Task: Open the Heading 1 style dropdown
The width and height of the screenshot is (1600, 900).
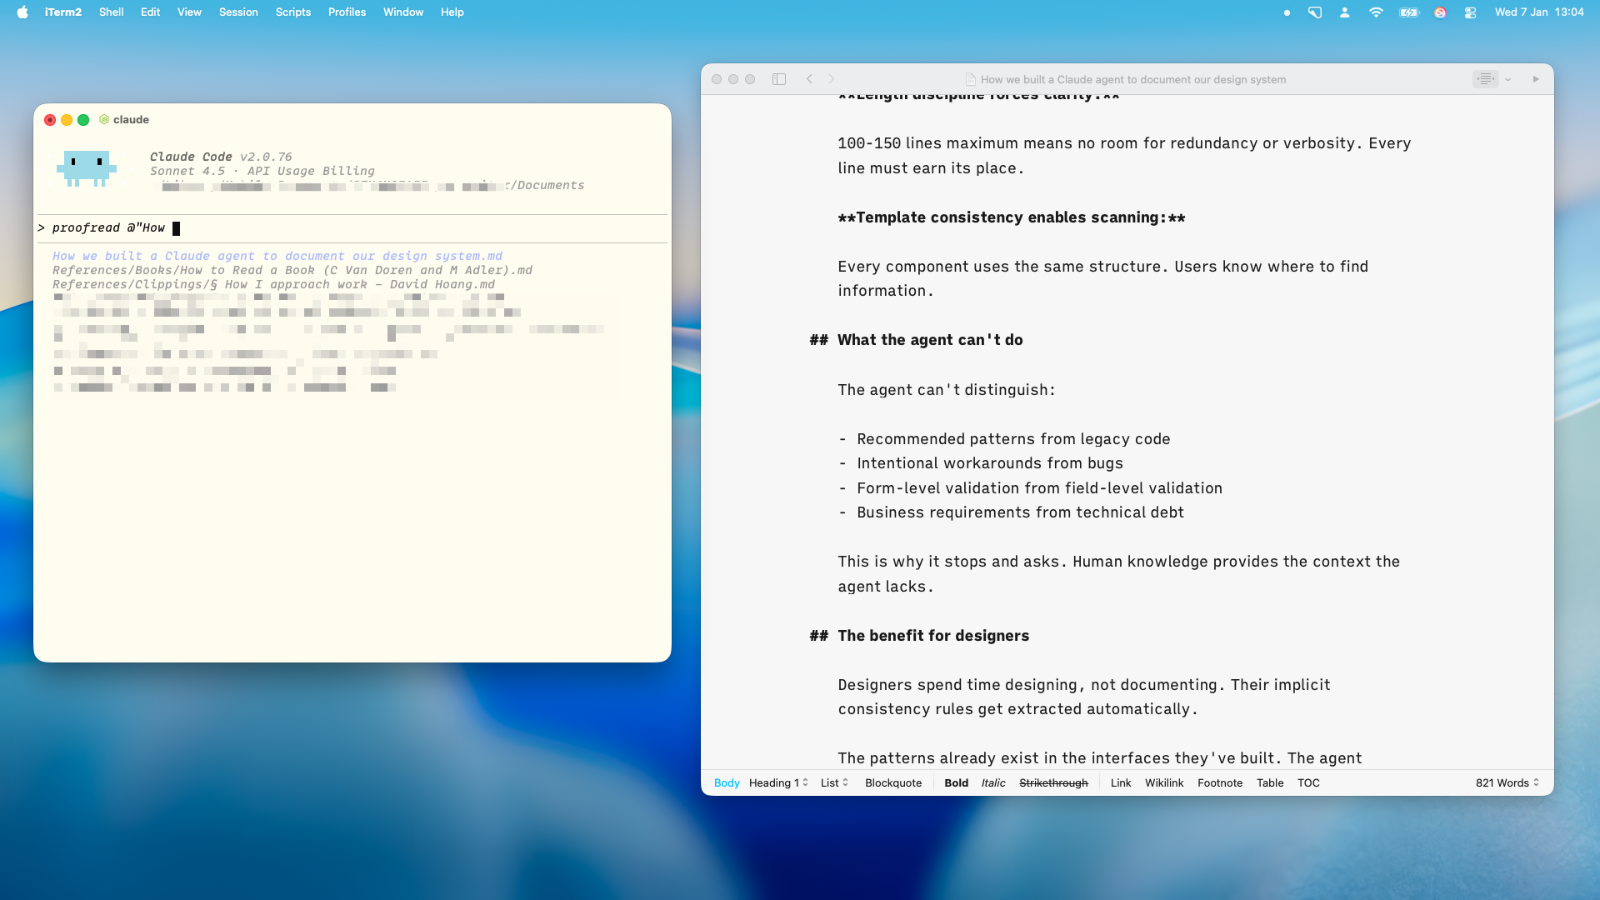Action: [778, 783]
